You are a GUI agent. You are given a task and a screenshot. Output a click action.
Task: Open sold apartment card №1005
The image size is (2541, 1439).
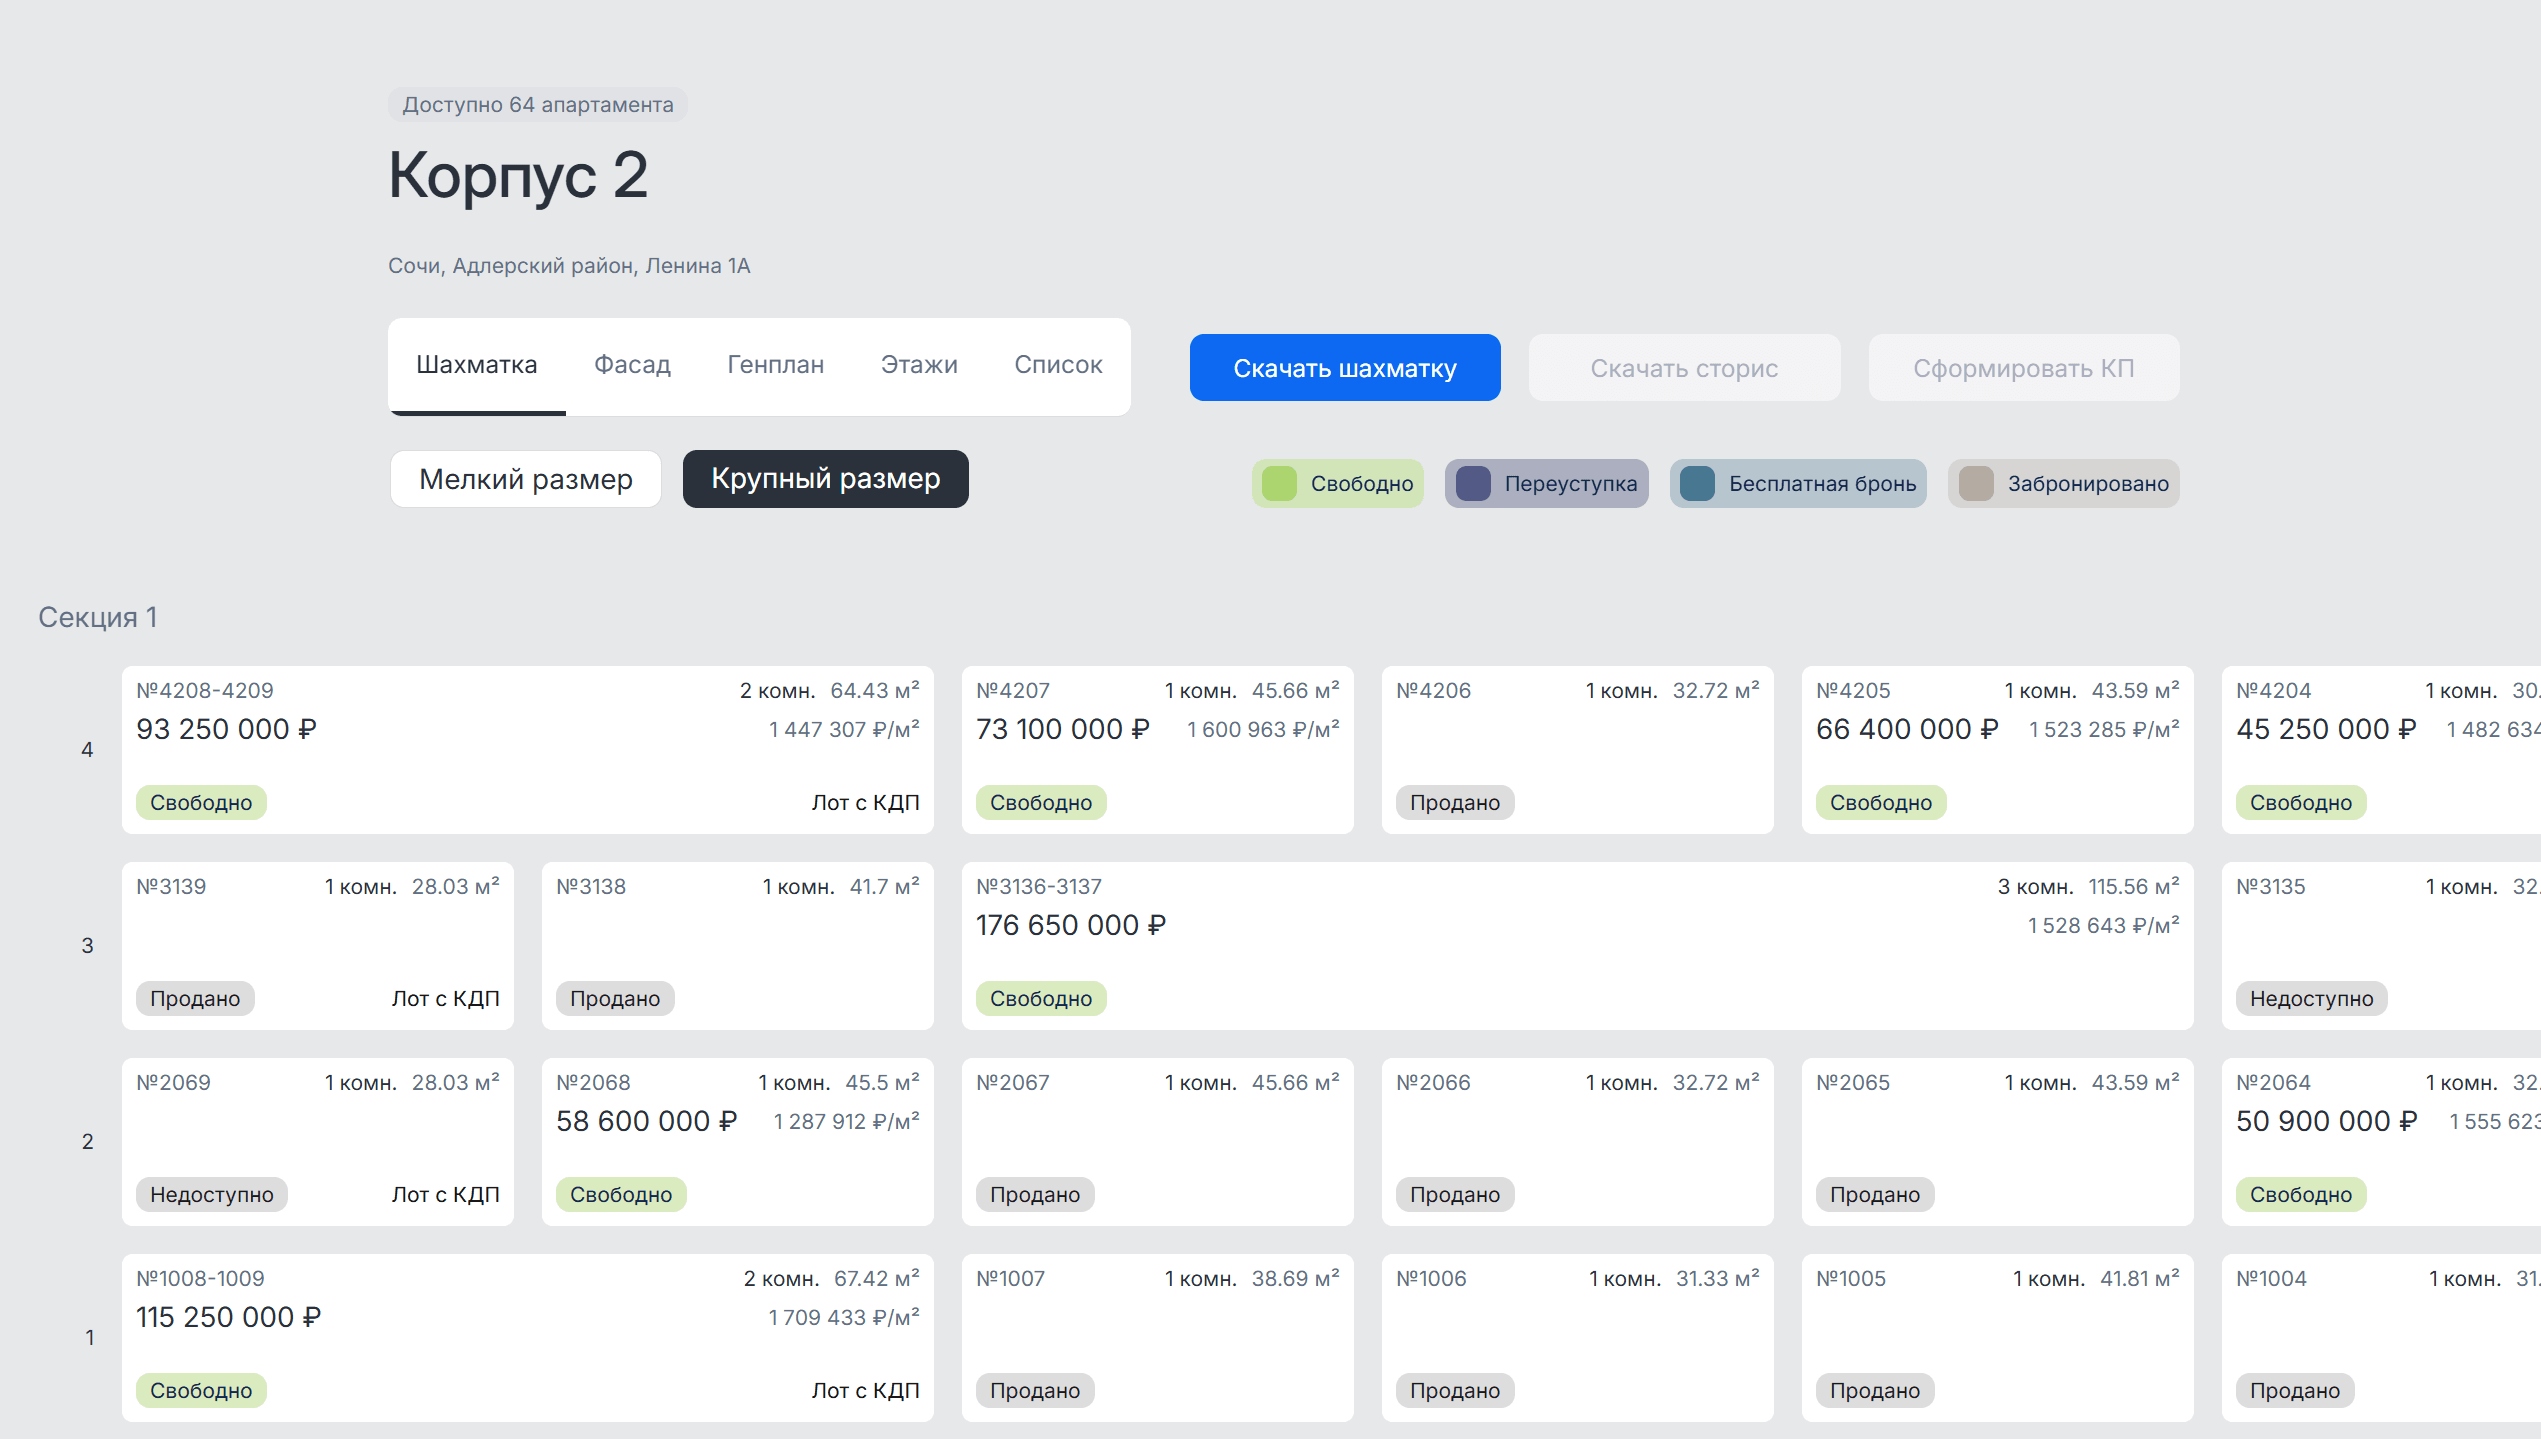pyautogui.click(x=1998, y=1338)
